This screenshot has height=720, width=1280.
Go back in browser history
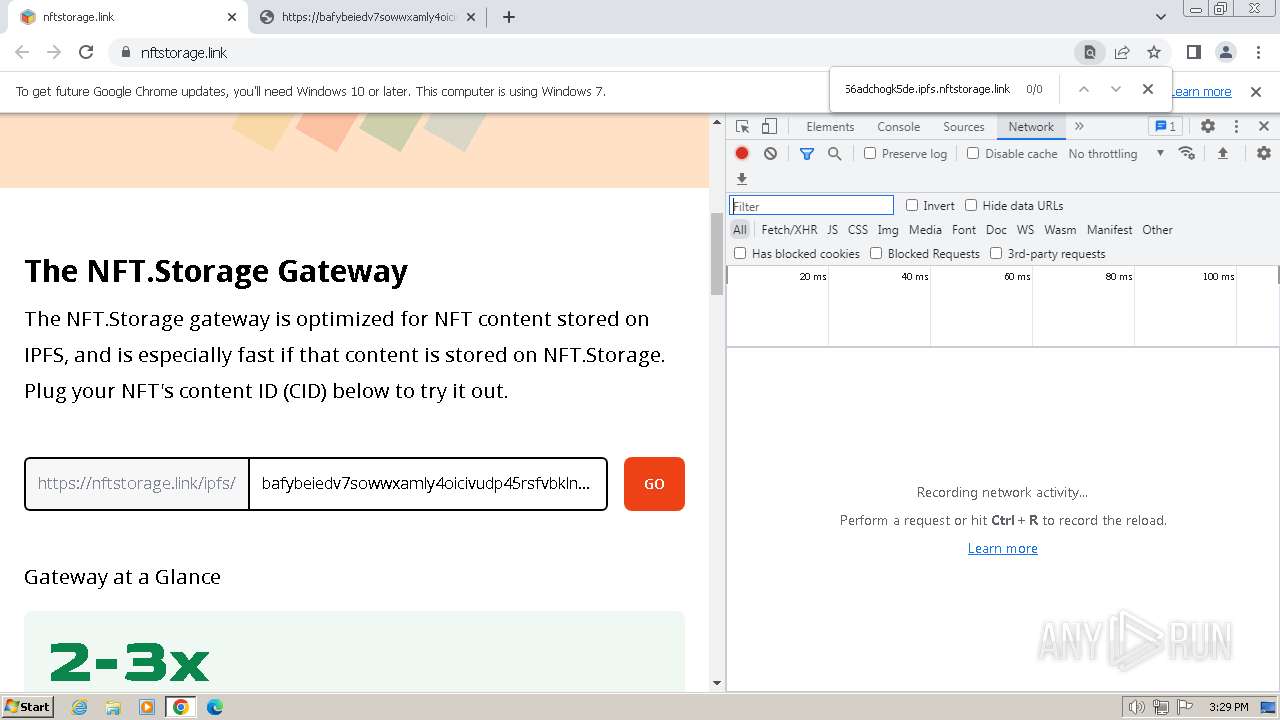(22, 53)
